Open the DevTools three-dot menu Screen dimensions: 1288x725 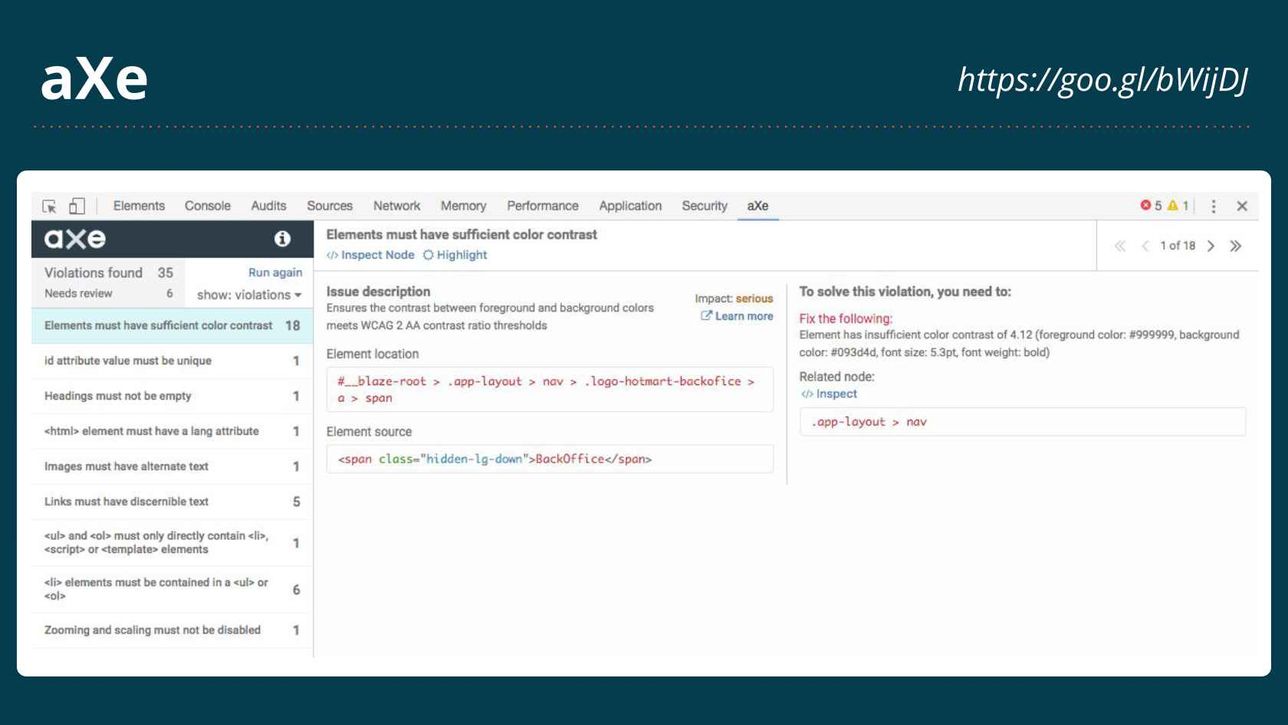(1214, 206)
